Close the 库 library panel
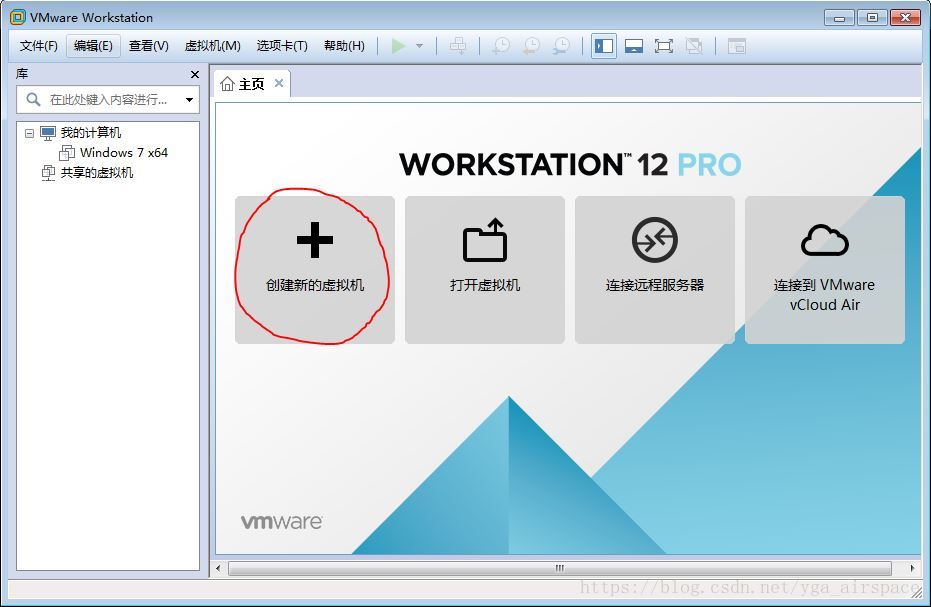Image resolution: width=931 pixels, height=607 pixels. [x=195, y=74]
